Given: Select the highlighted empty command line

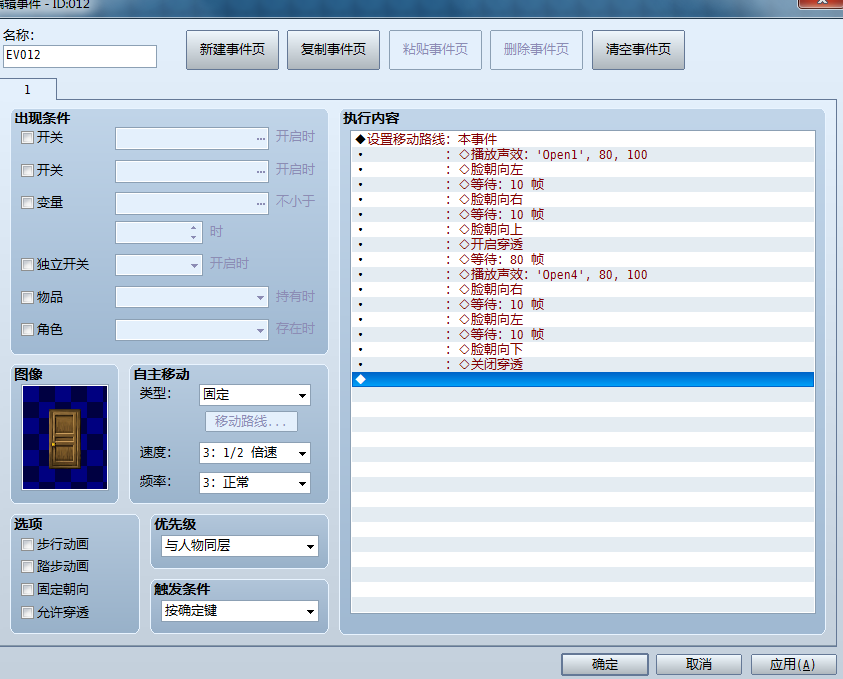Looking at the screenshot, I should (583, 380).
